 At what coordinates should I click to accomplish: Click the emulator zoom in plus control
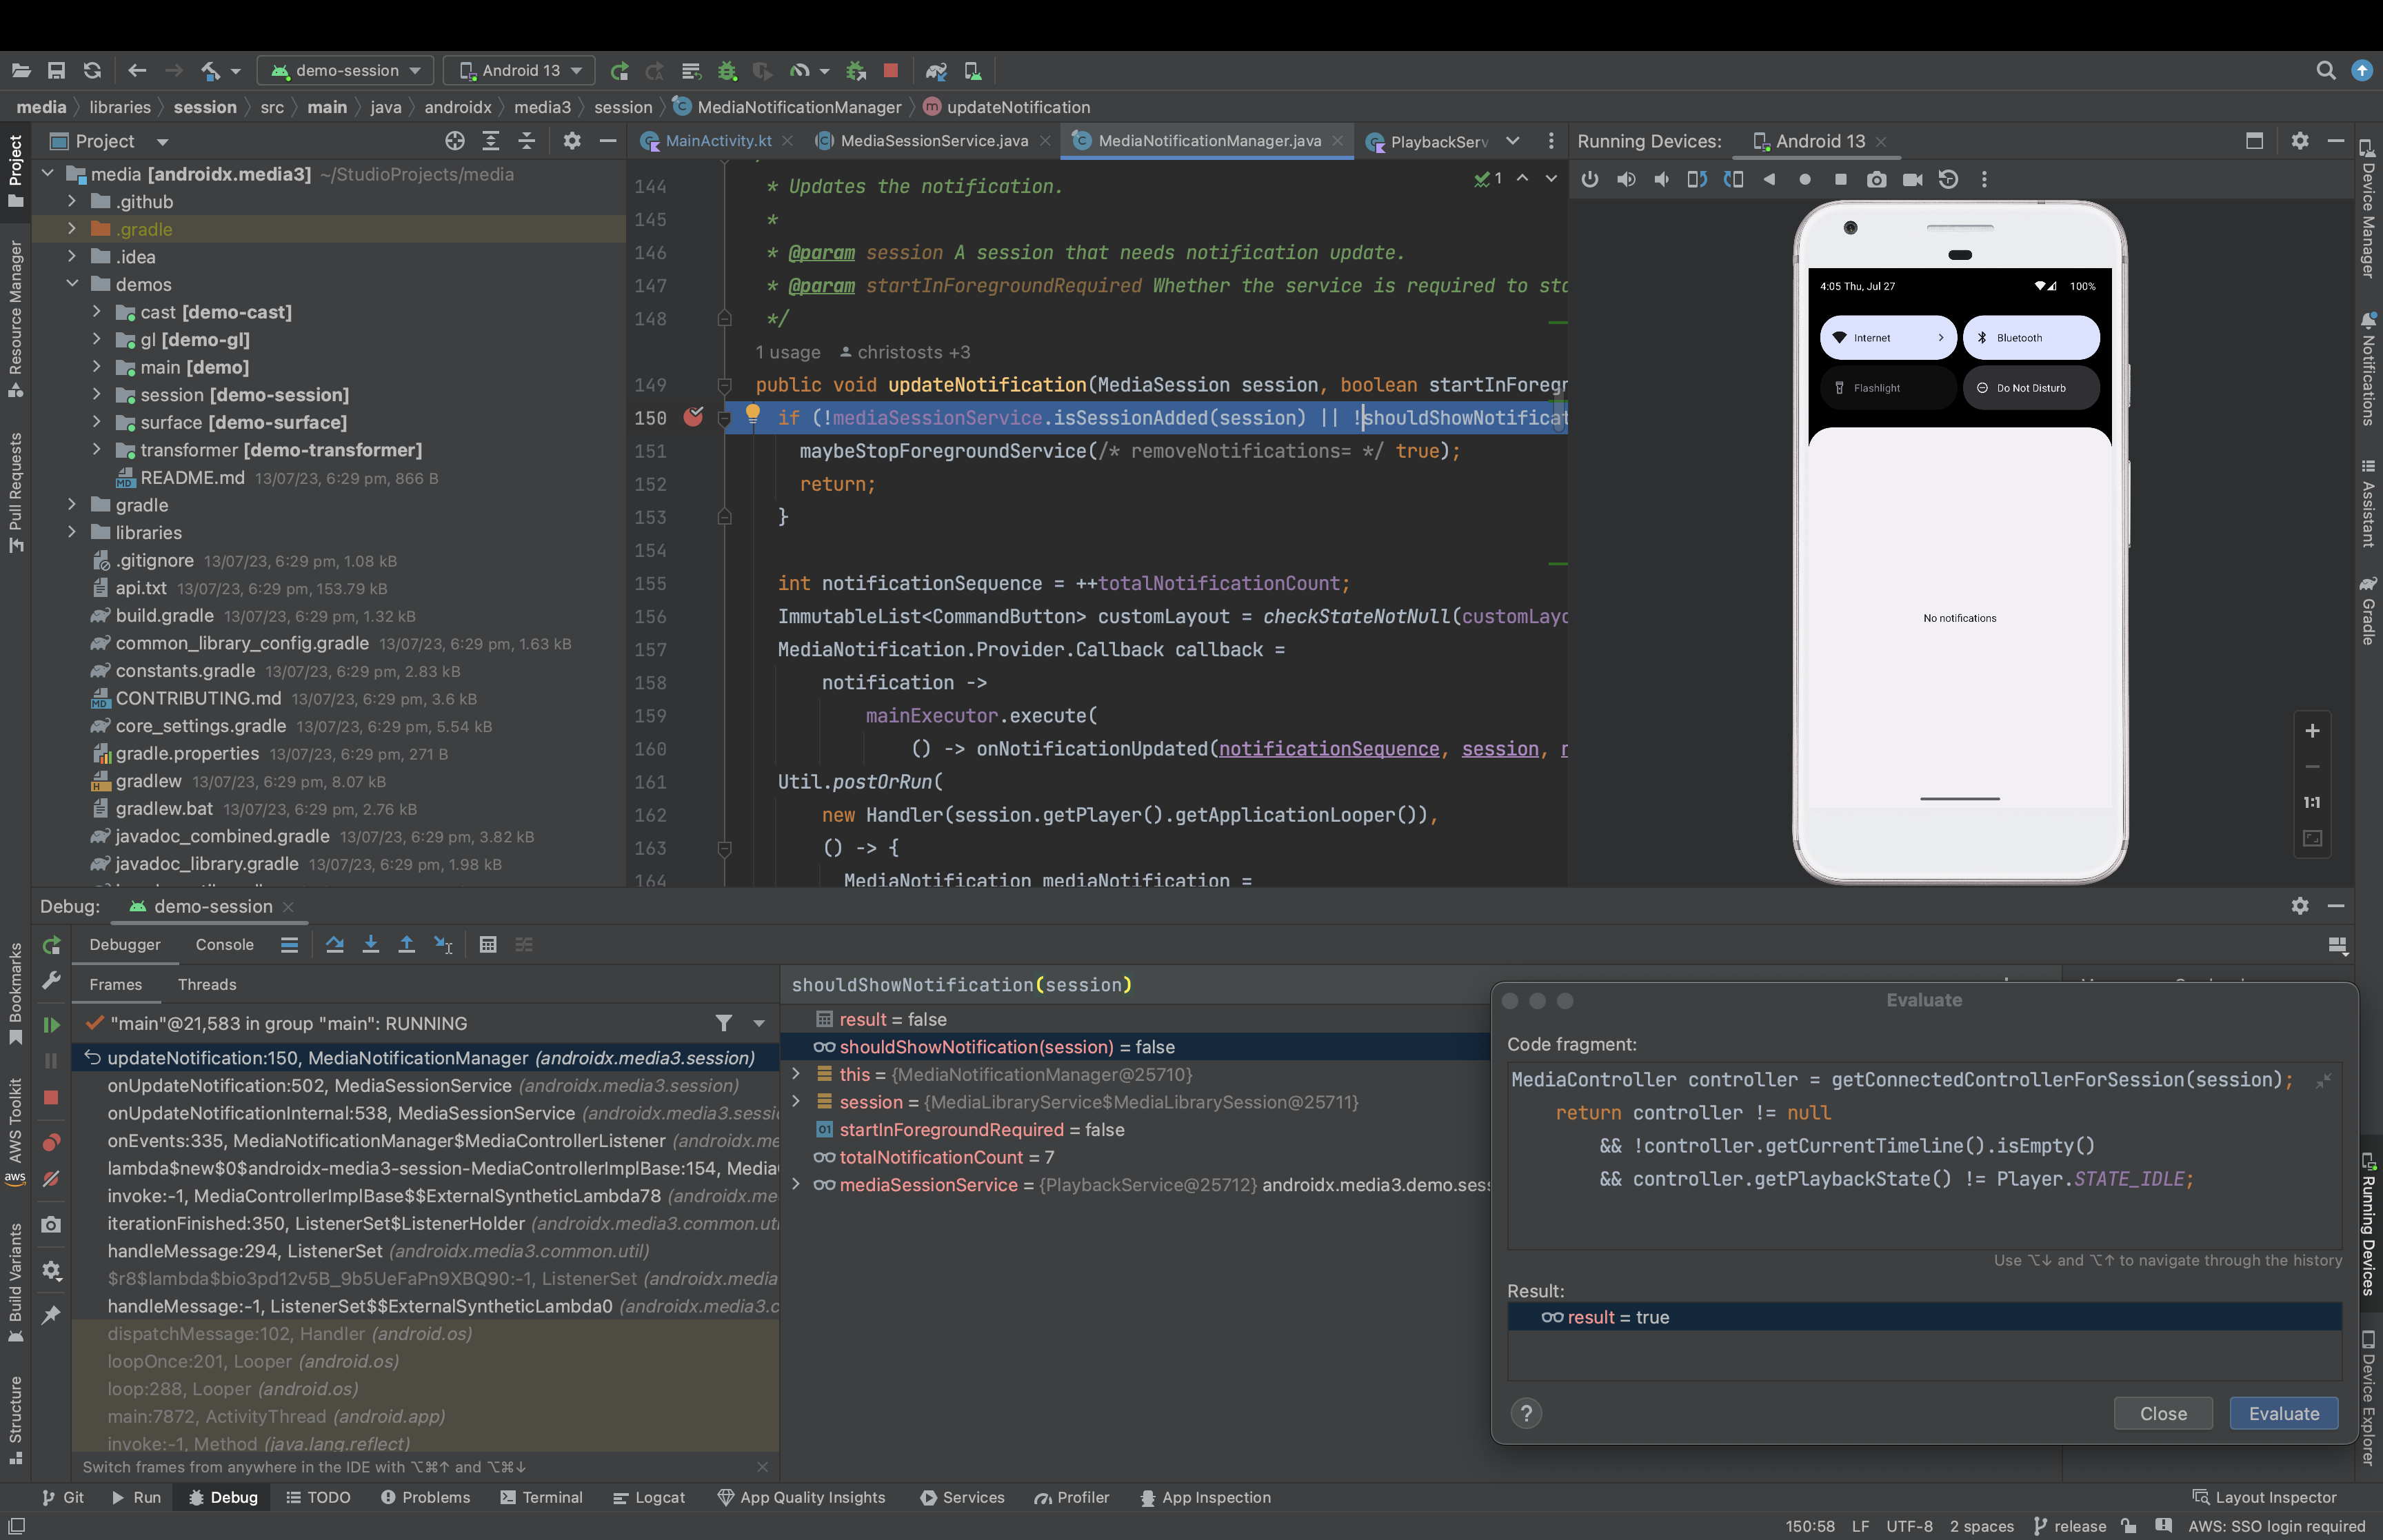[2312, 731]
